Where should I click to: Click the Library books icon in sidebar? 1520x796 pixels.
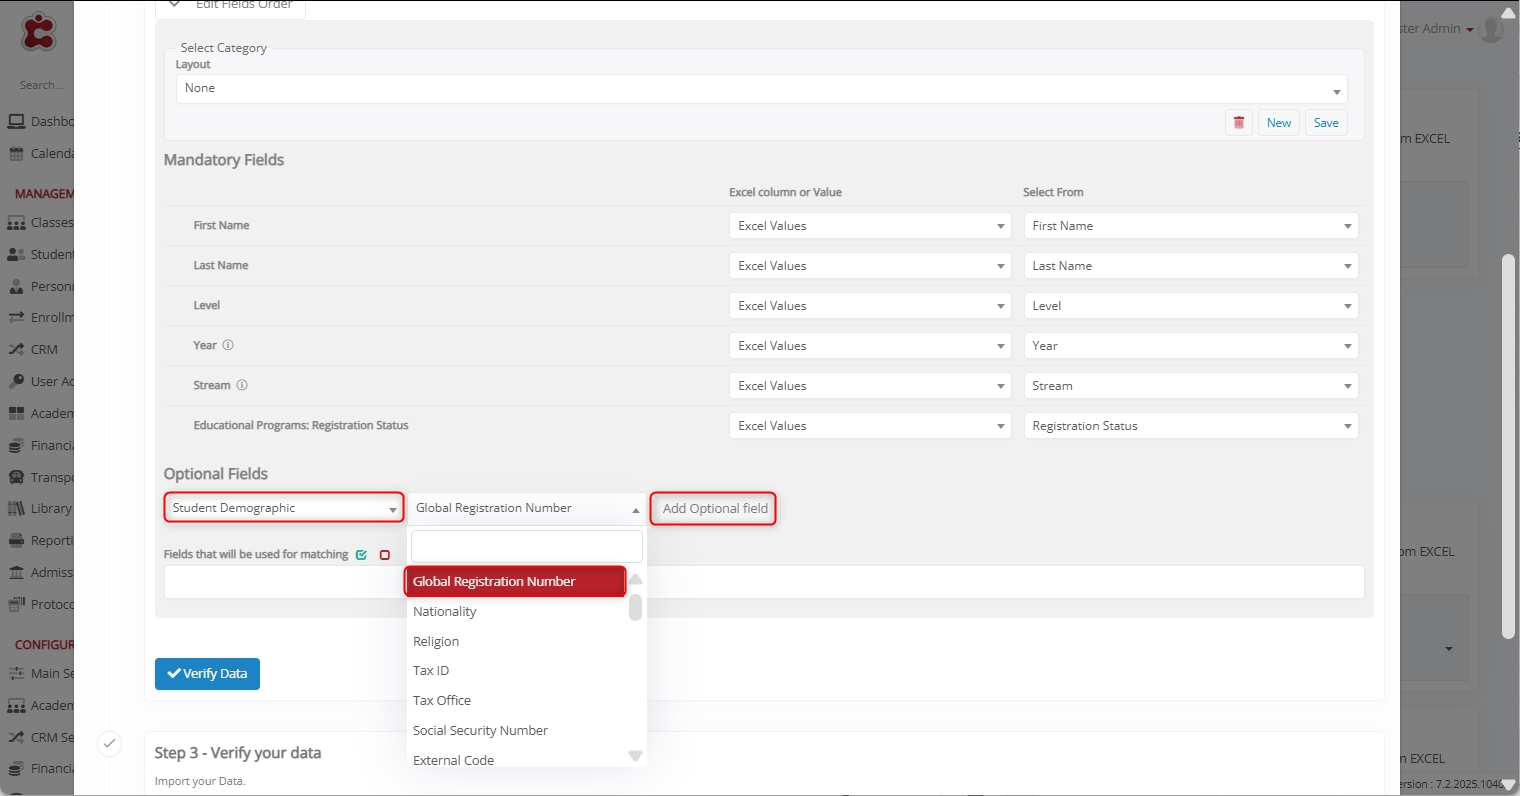[16, 509]
